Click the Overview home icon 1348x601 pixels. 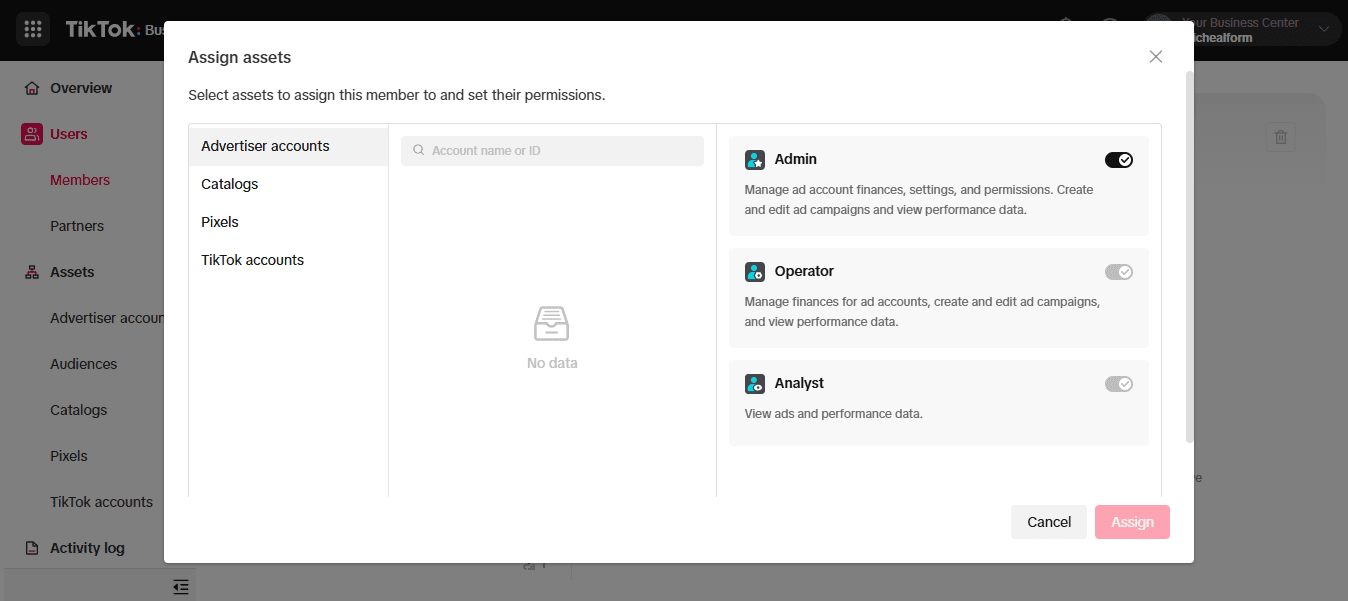32,88
